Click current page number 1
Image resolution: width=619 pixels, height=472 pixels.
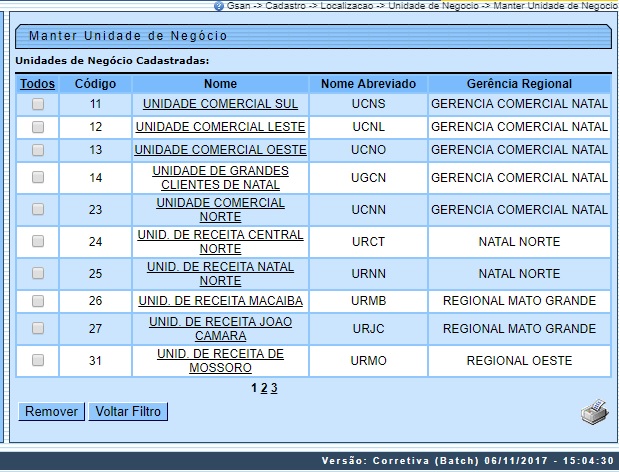pyautogui.click(x=254, y=388)
